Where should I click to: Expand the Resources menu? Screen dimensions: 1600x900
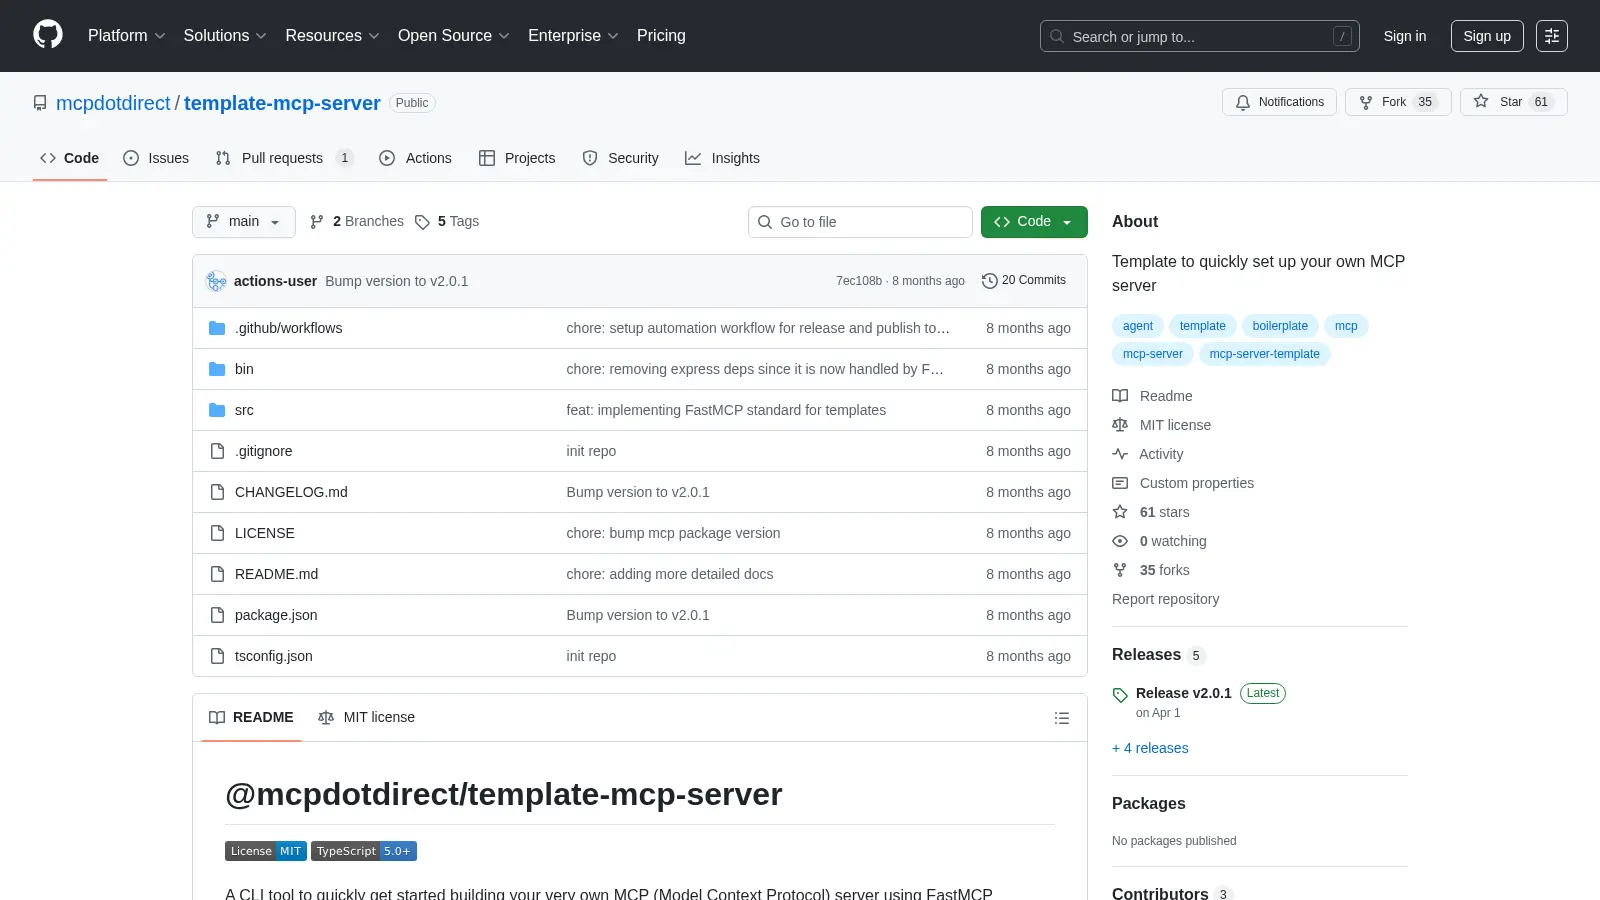[x=332, y=36]
